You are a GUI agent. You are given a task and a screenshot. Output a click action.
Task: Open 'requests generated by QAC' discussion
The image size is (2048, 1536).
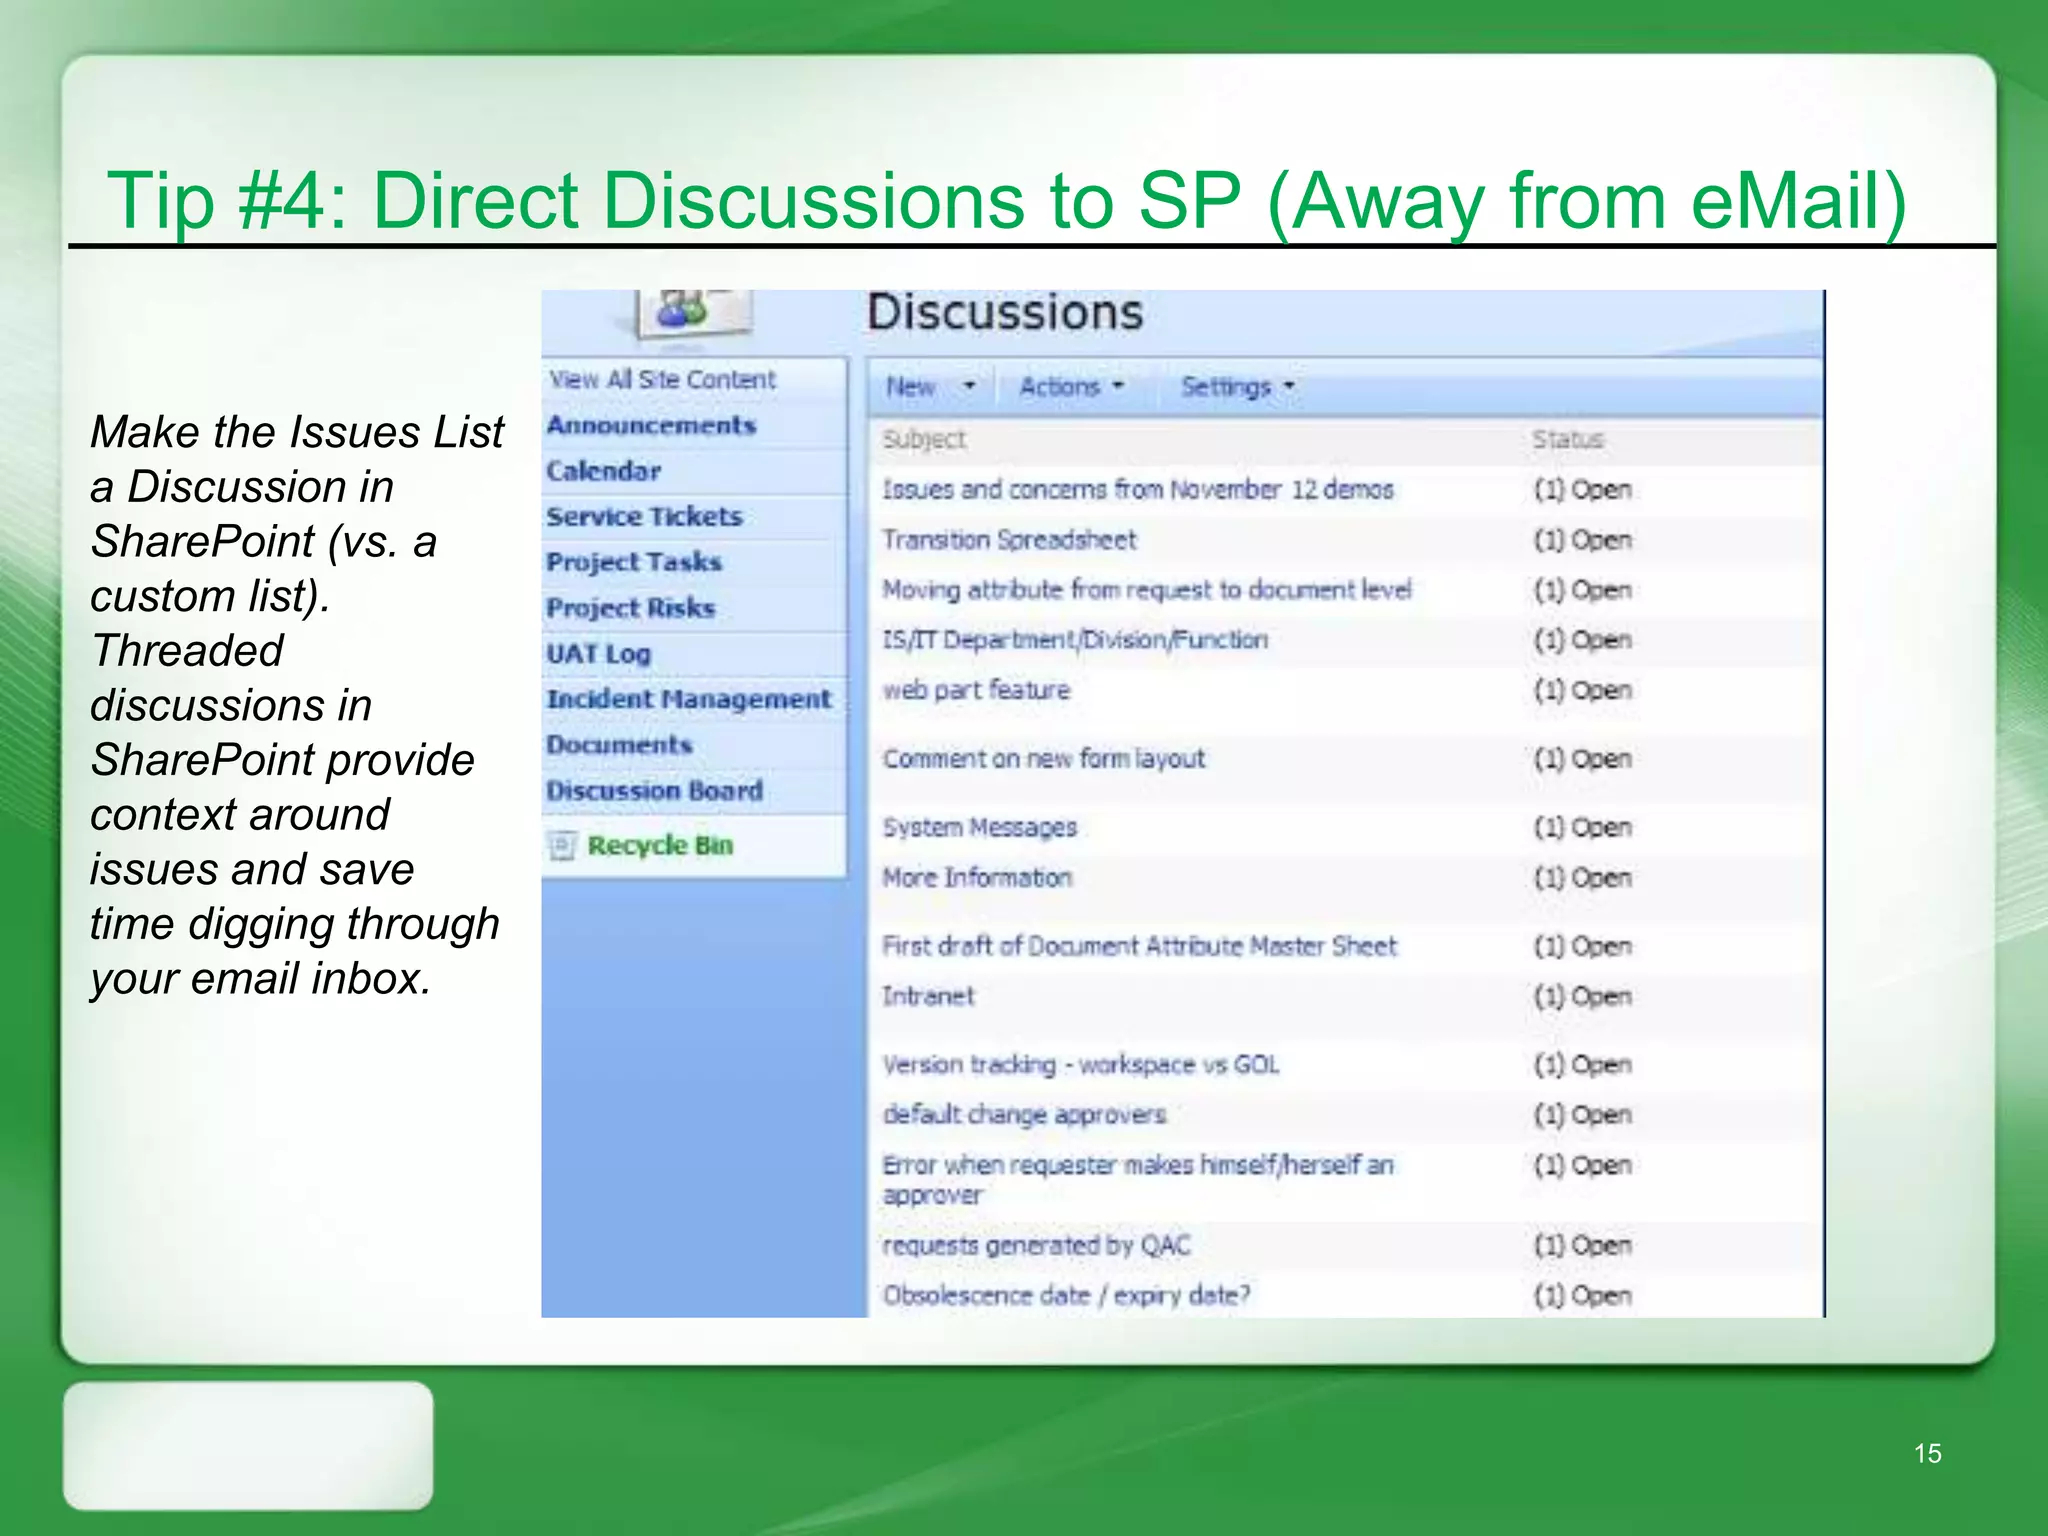click(x=1037, y=1246)
